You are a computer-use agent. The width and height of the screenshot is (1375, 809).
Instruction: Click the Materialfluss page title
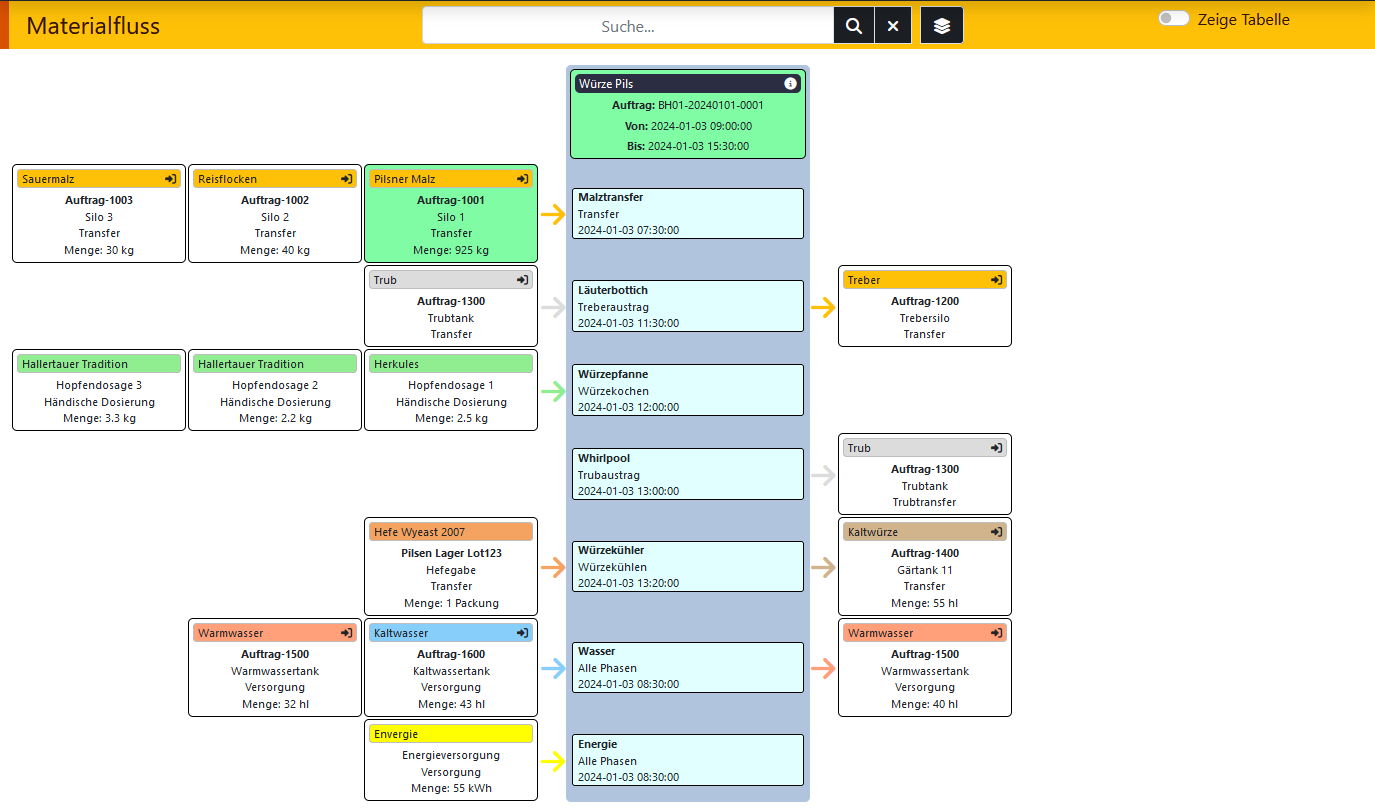pyautogui.click(x=93, y=26)
